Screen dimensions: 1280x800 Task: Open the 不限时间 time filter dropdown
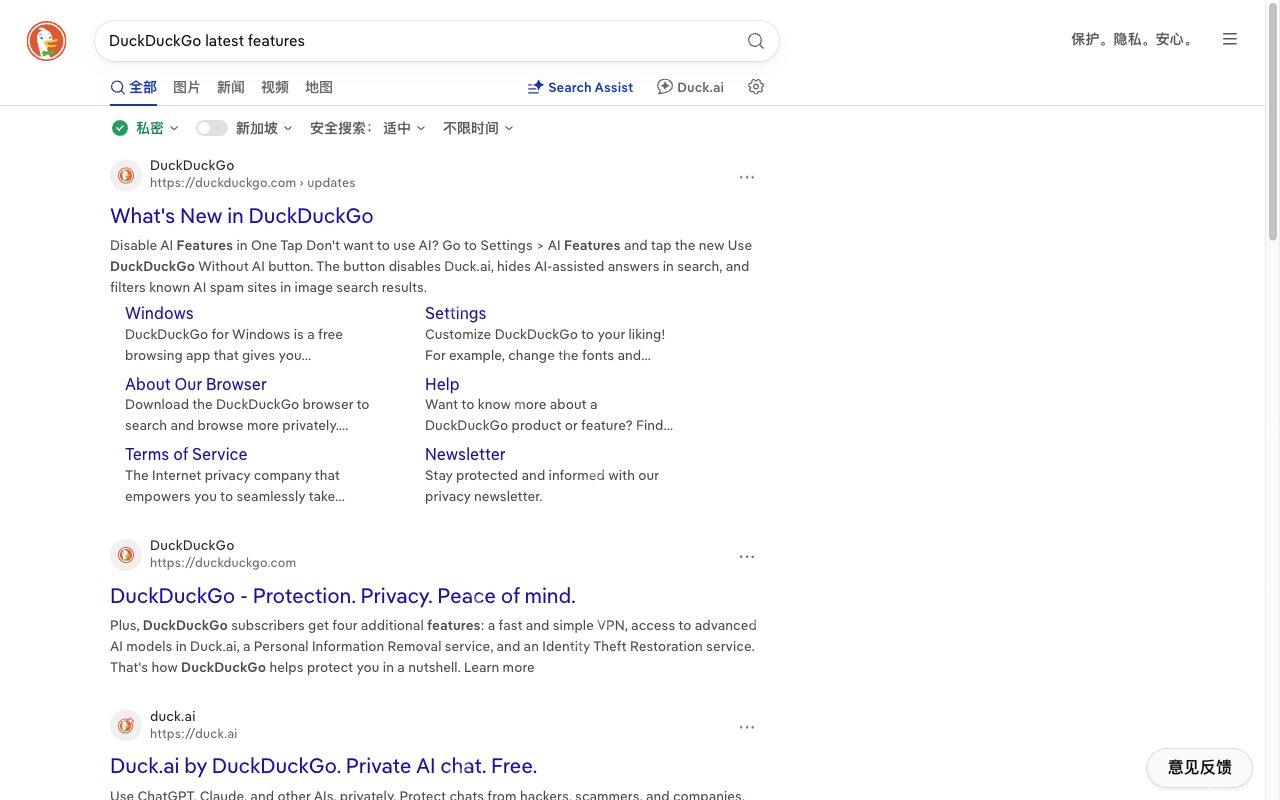tap(478, 128)
